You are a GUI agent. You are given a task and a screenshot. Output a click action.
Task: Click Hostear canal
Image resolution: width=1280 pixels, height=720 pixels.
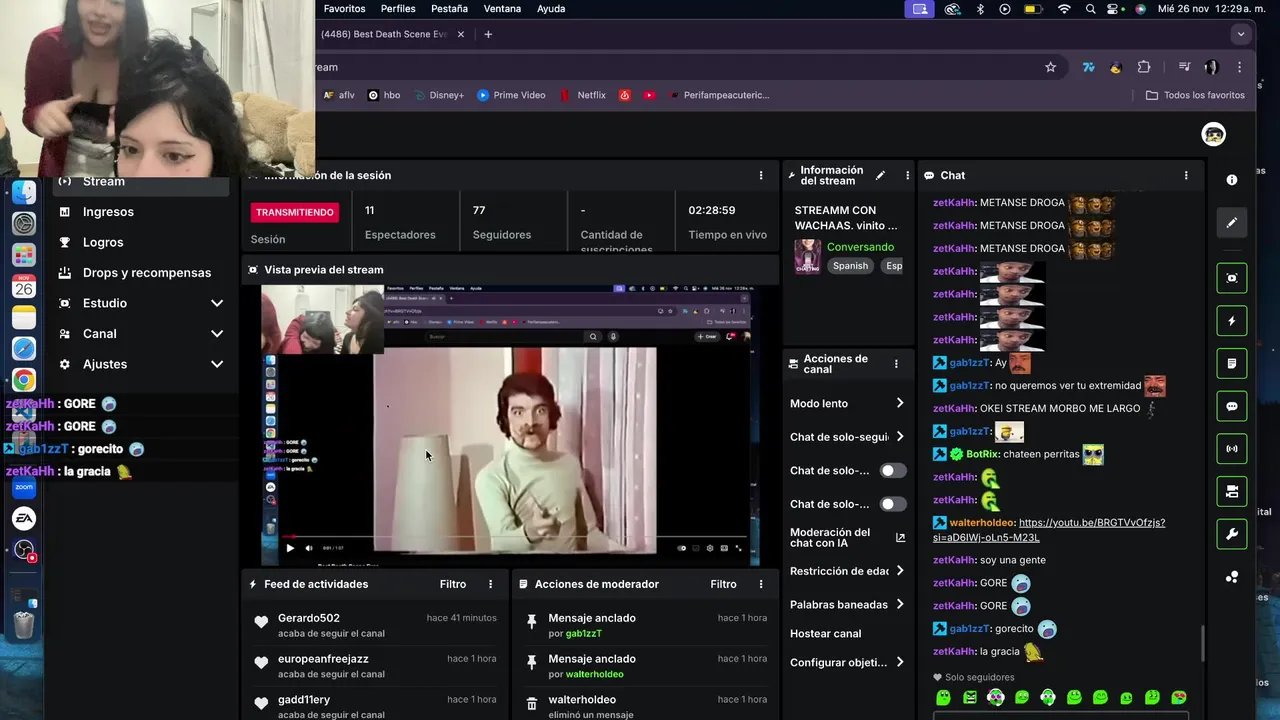coord(825,633)
